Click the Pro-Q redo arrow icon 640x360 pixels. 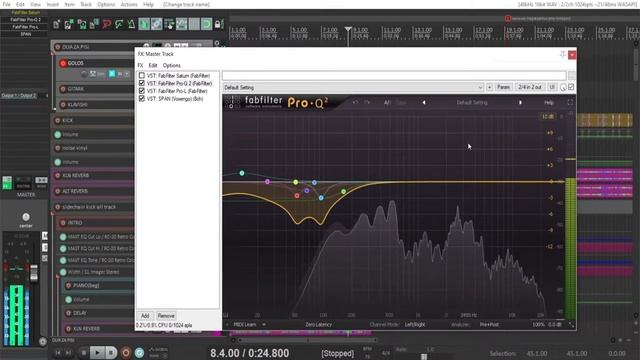tap(367, 102)
